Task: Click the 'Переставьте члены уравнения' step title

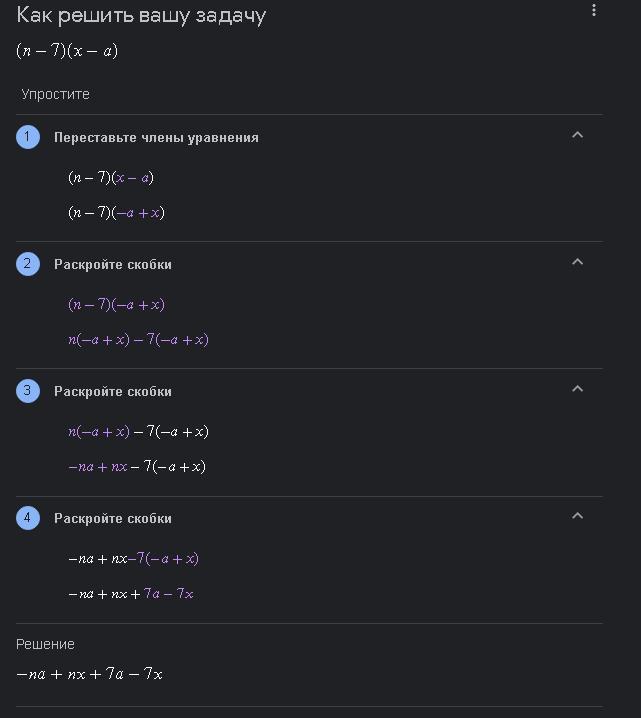Action: [x=156, y=138]
